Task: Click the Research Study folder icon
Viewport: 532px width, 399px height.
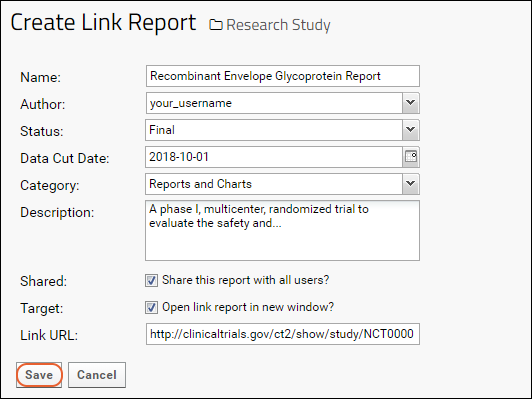Action: (x=216, y=25)
